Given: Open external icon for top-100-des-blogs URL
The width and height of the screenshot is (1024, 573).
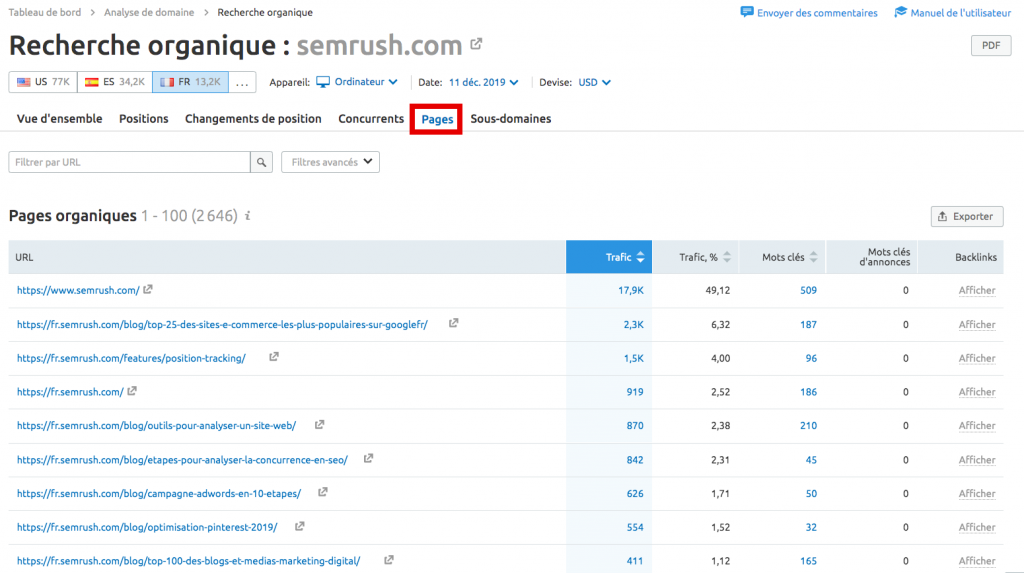Looking at the screenshot, I should 389,560.
